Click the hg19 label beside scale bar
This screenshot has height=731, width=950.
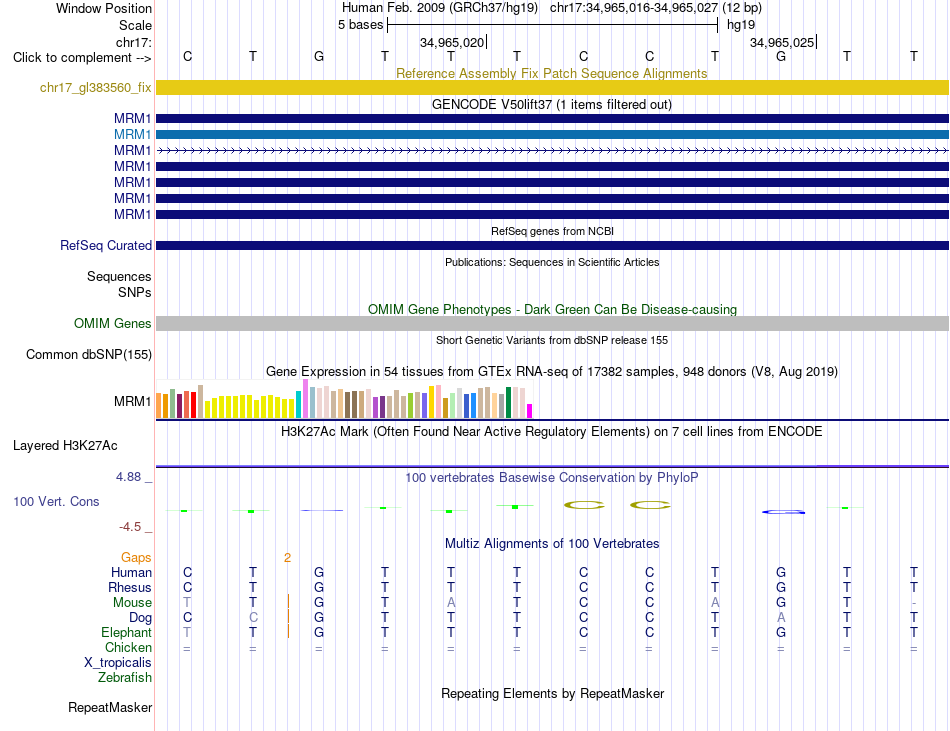click(741, 25)
